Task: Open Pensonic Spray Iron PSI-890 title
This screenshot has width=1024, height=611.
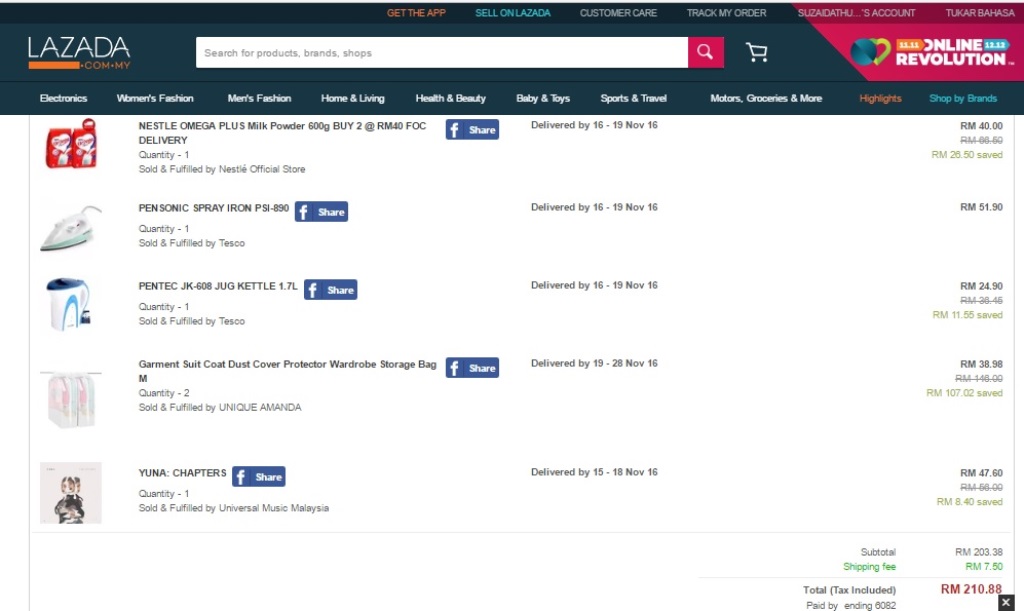Action: pyautogui.click(x=214, y=208)
